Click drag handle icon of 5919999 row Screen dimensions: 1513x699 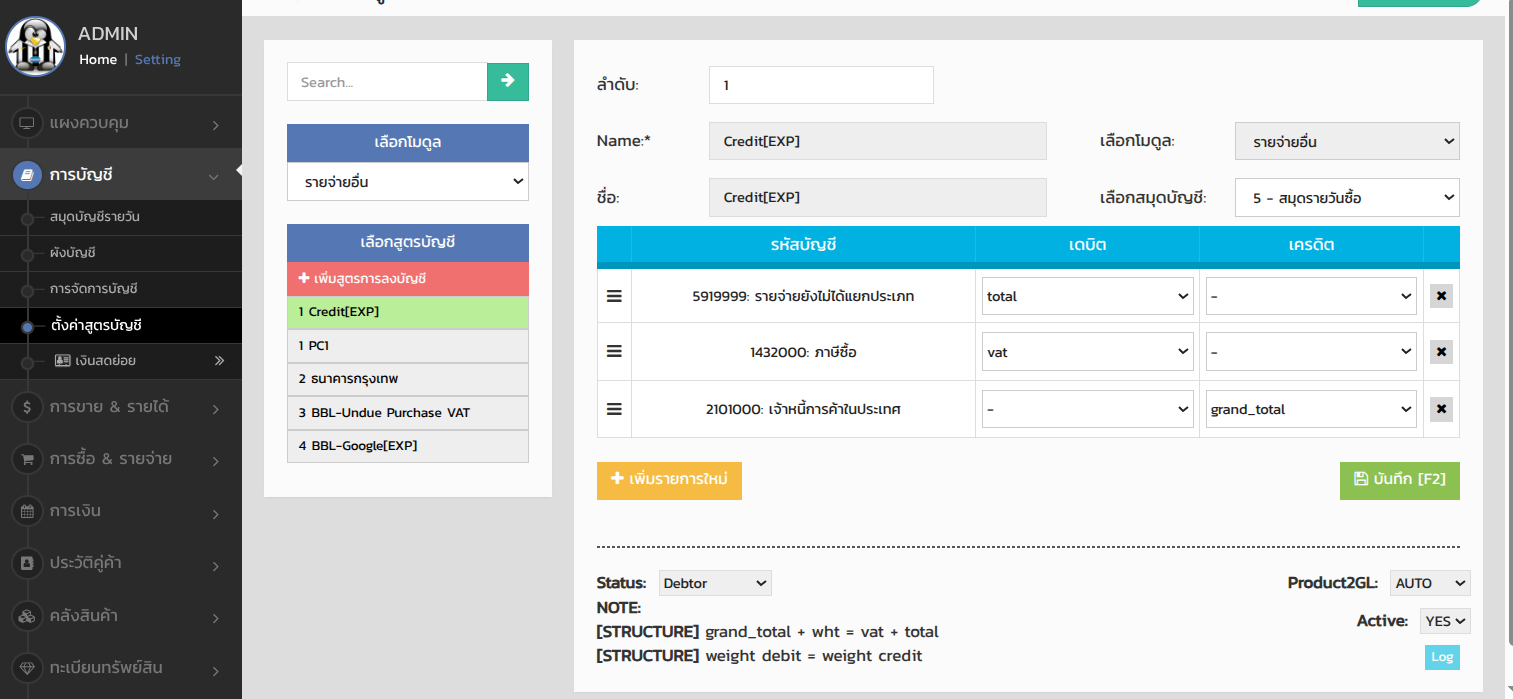pos(614,296)
